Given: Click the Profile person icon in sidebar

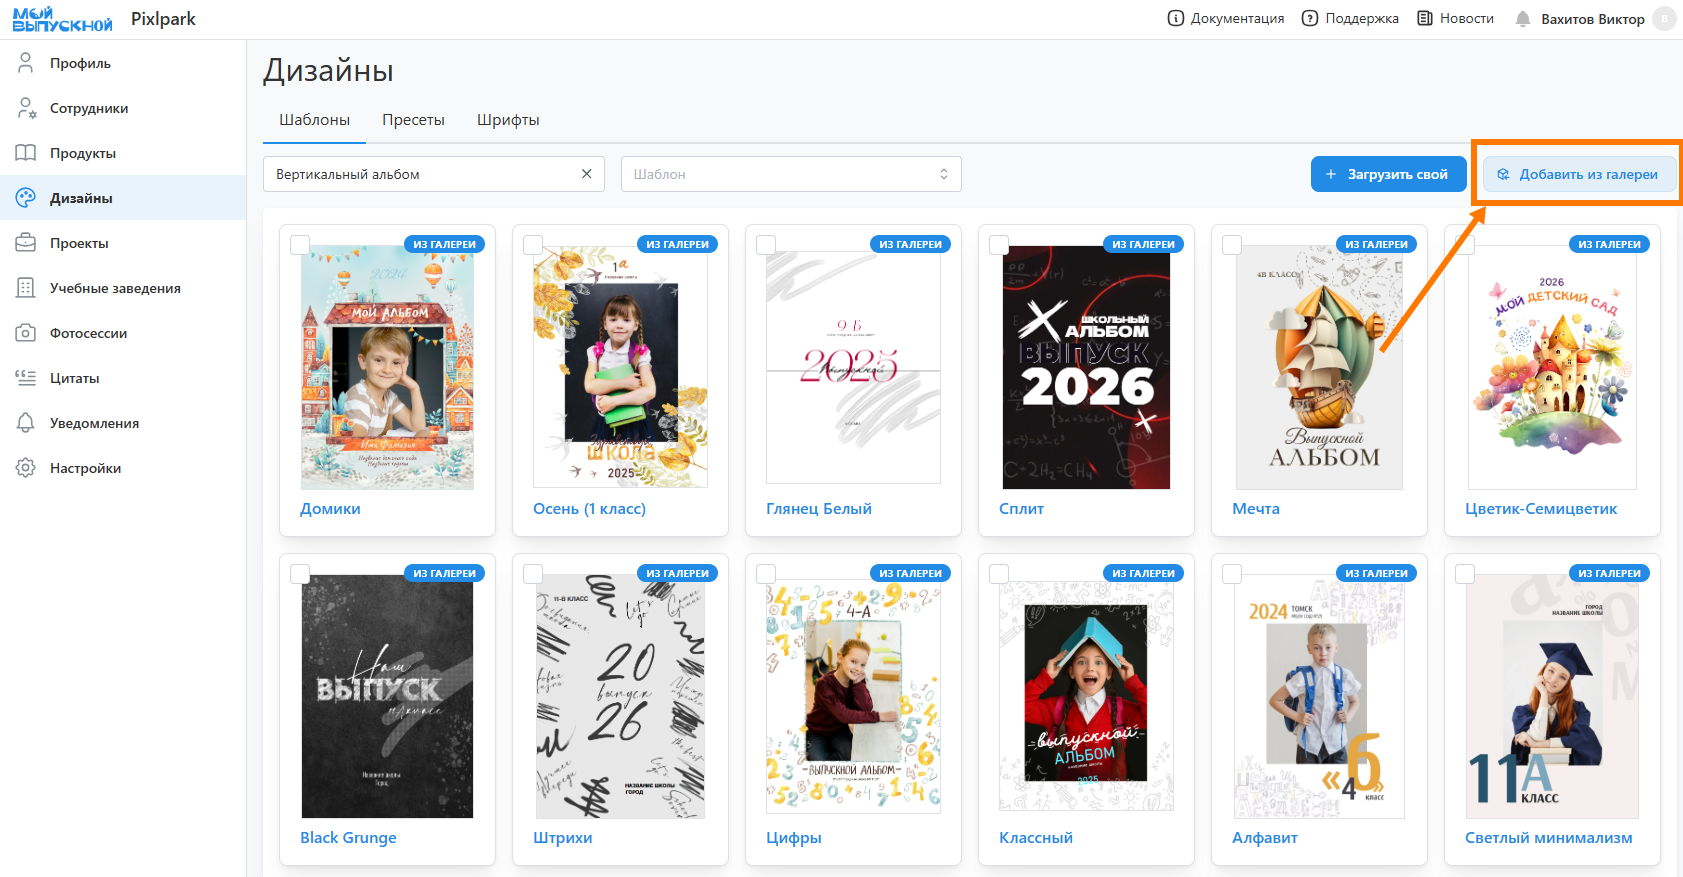Looking at the screenshot, I should pyautogui.click(x=26, y=63).
